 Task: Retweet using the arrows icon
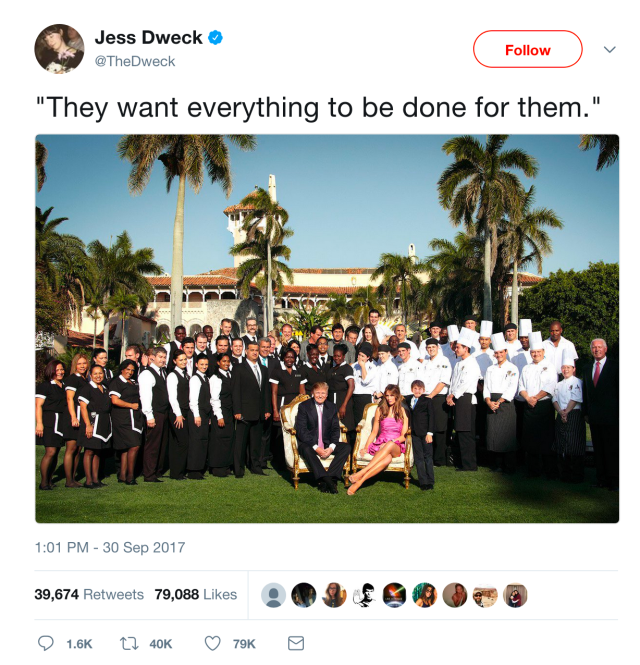[129, 643]
